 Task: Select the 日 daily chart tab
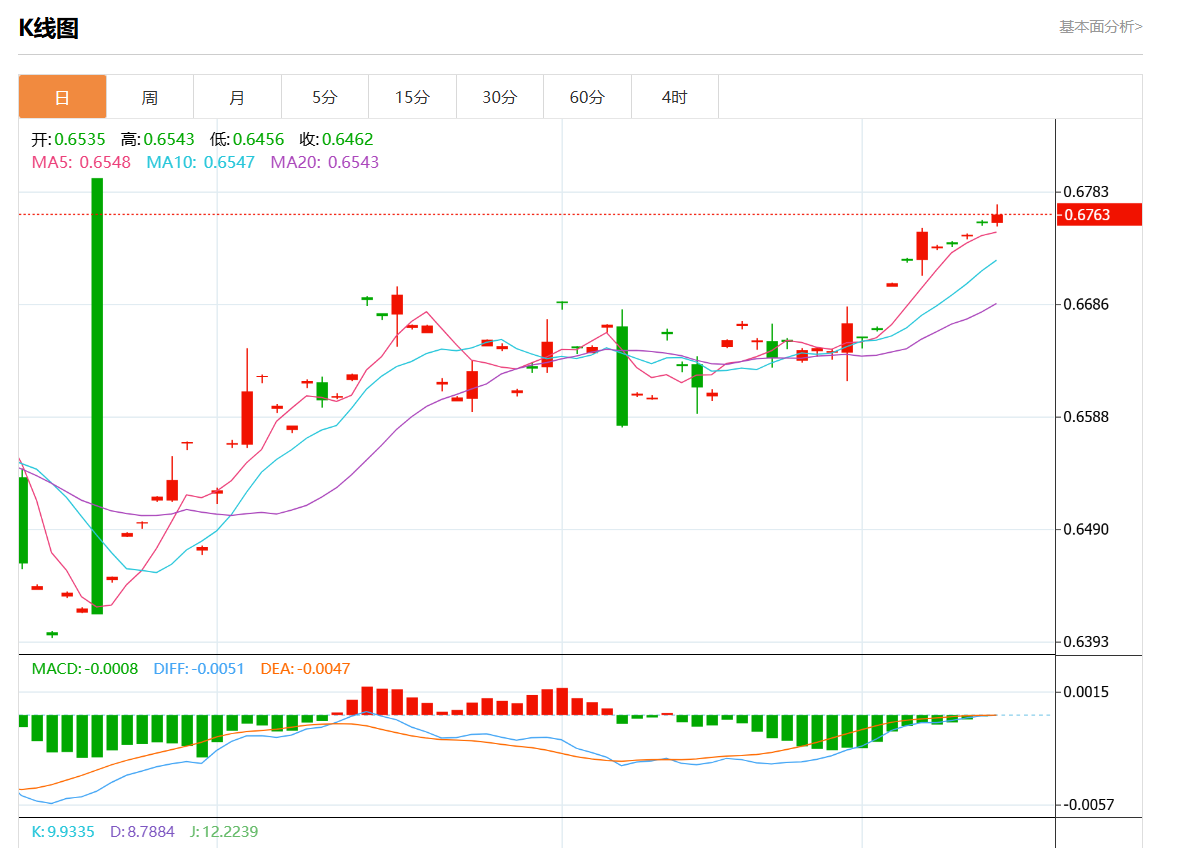tap(62, 97)
